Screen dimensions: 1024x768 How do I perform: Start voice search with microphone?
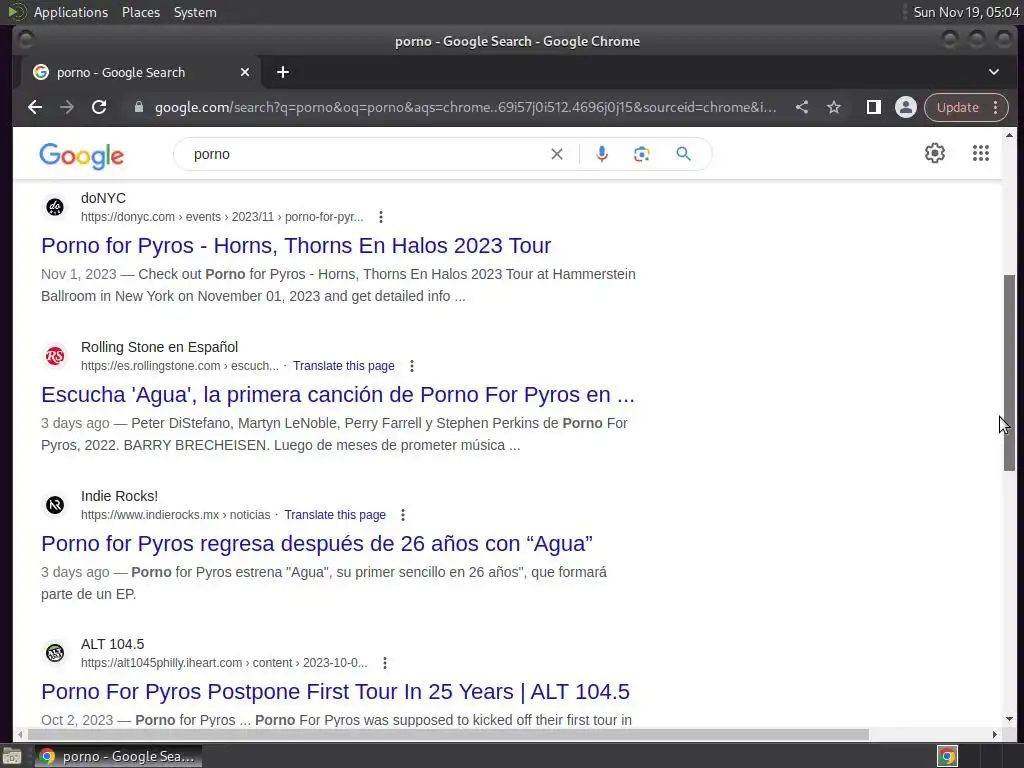[x=602, y=154]
